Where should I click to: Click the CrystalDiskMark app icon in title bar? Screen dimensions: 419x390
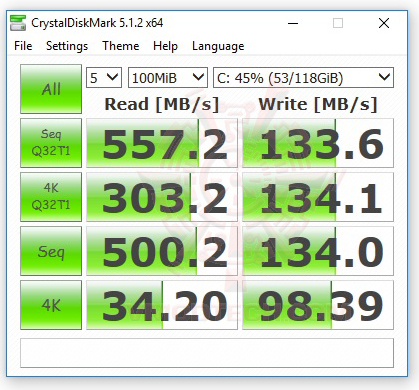(x=18, y=23)
